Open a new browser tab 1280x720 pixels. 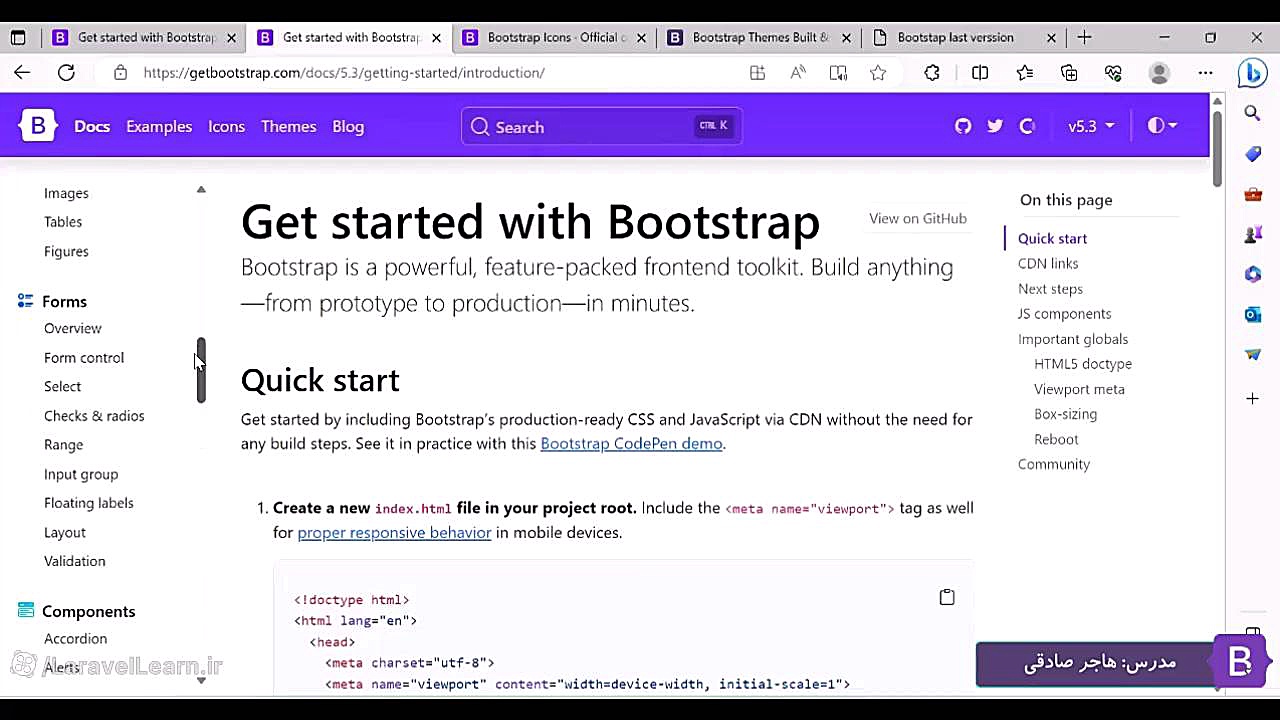pos(1084,37)
